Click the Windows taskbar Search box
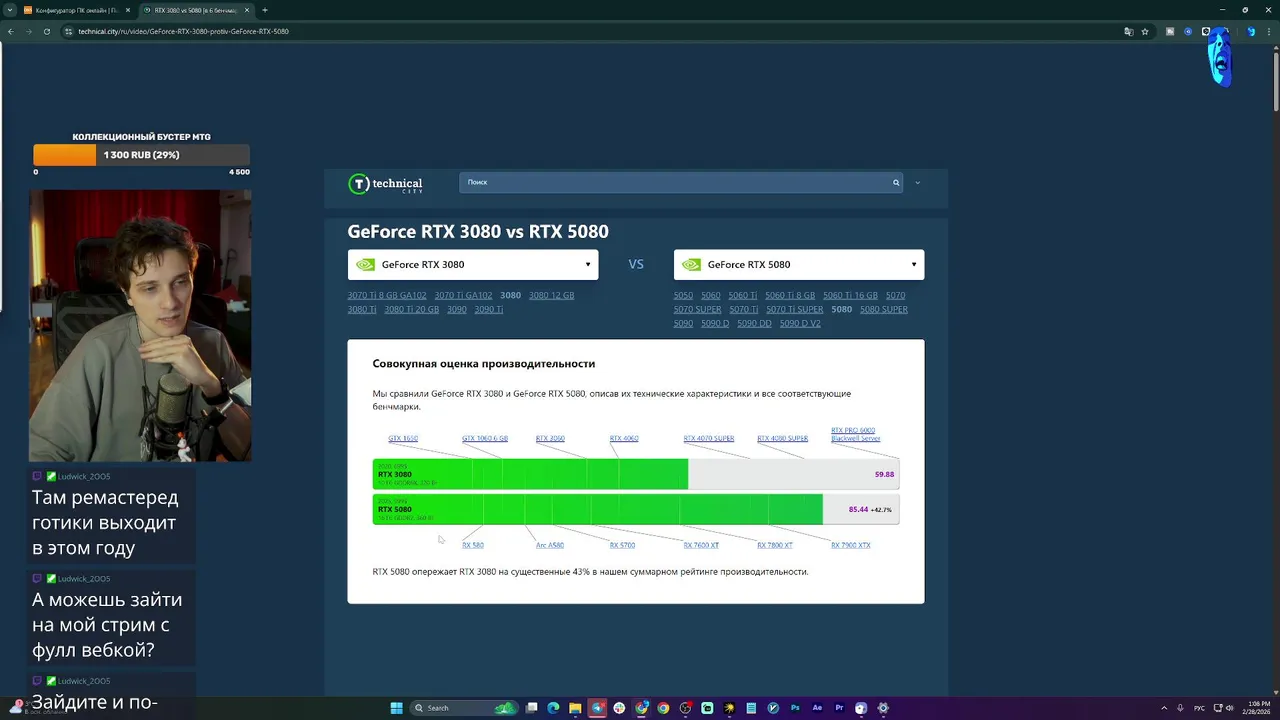 (x=465, y=708)
